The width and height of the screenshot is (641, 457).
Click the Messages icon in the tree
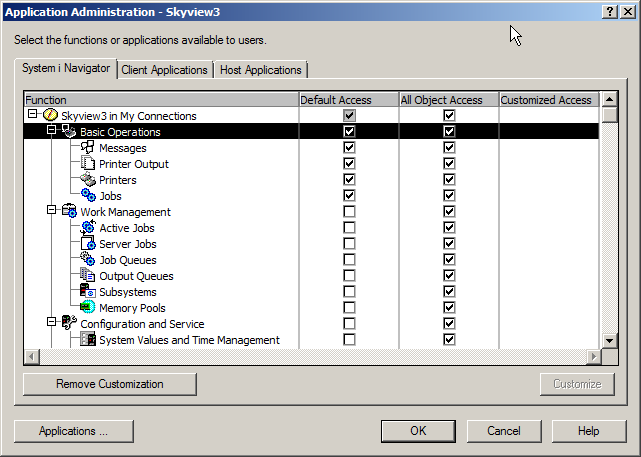(88, 148)
